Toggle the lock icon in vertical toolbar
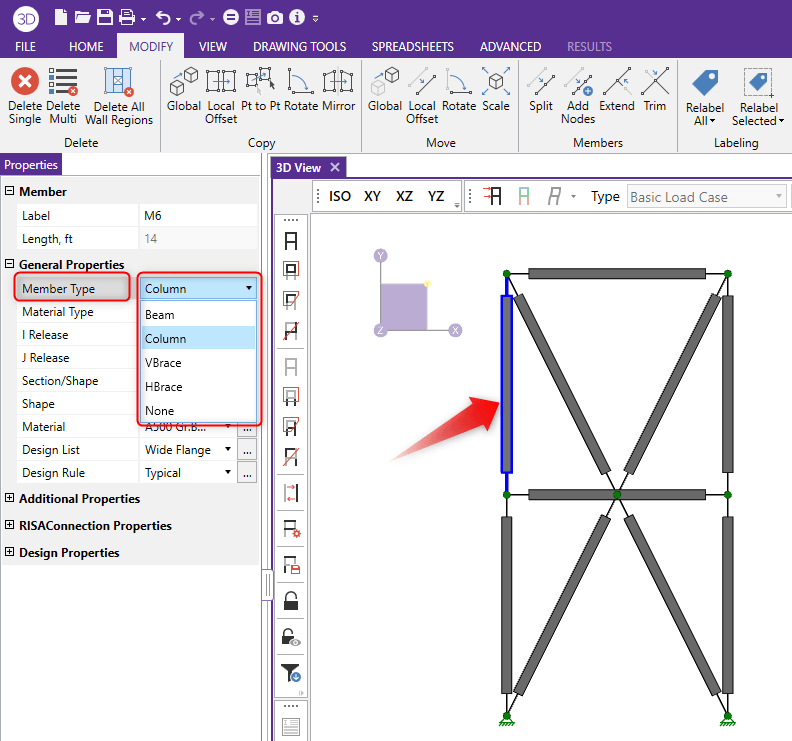This screenshot has height=741, width=792. pyautogui.click(x=292, y=601)
